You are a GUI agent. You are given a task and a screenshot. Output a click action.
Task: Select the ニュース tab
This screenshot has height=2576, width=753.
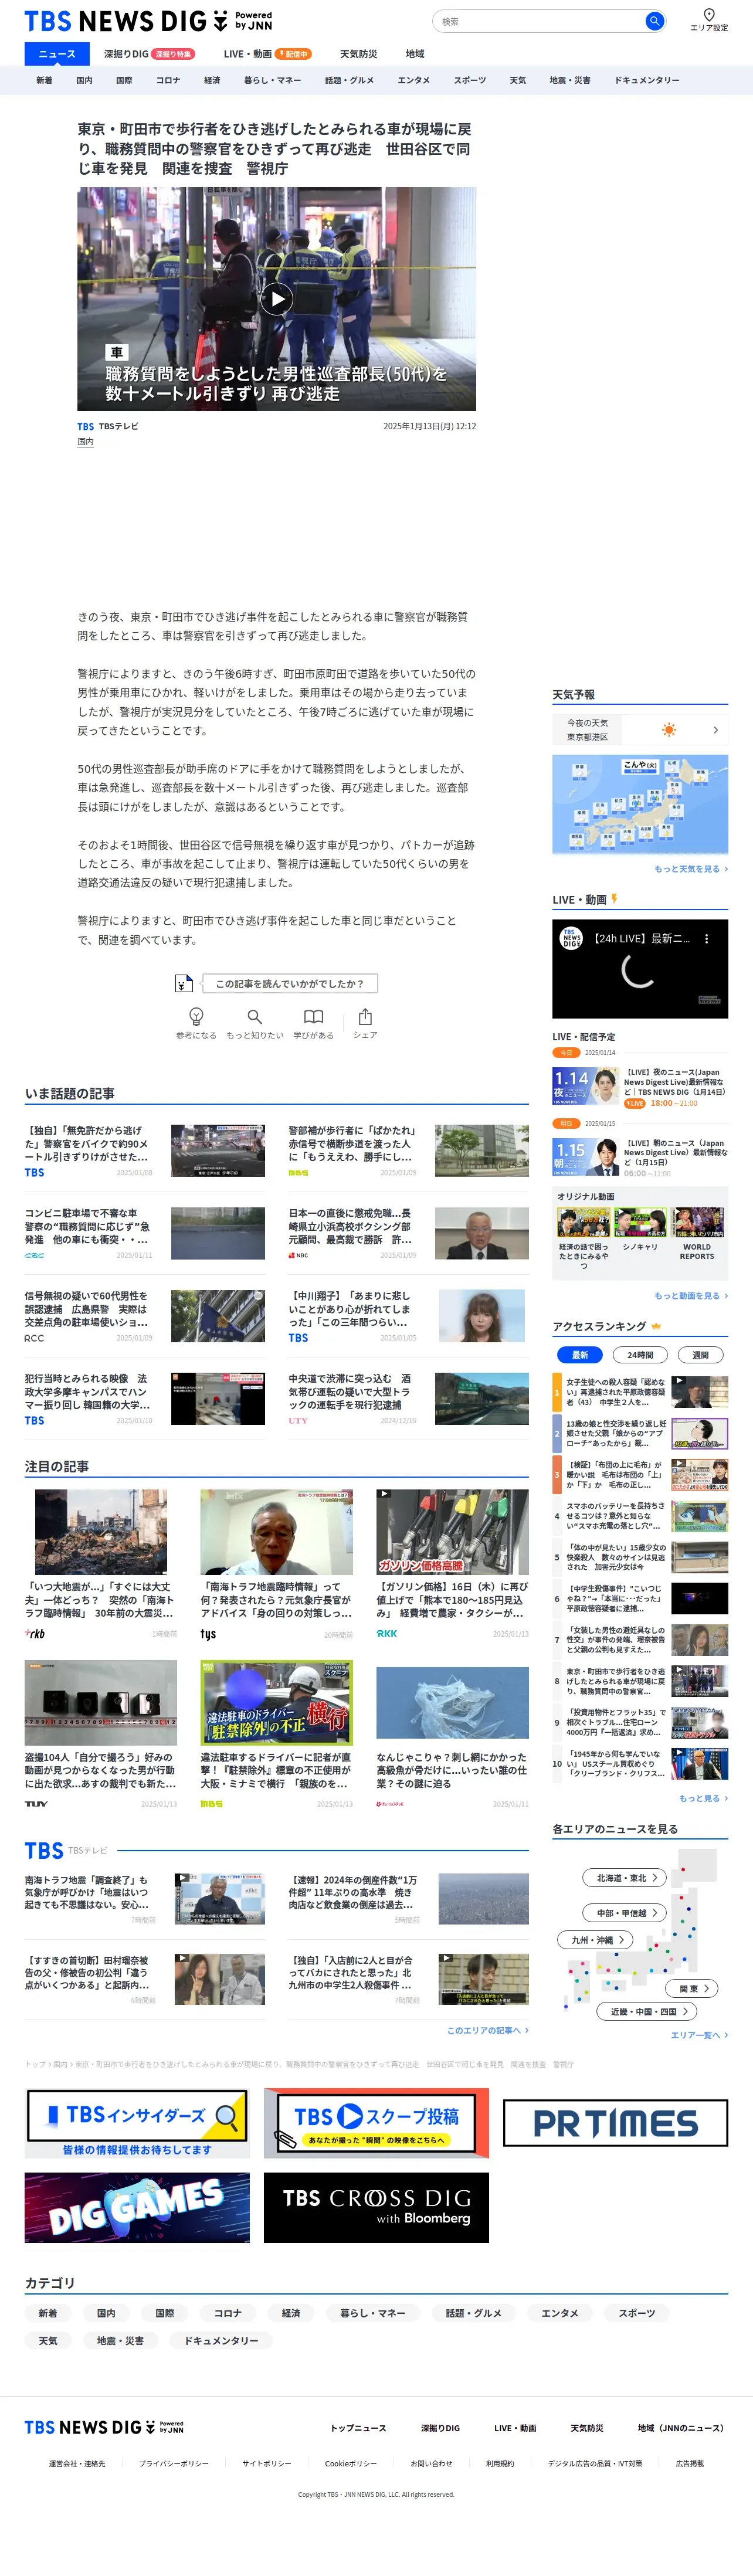(x=57, y=54)
